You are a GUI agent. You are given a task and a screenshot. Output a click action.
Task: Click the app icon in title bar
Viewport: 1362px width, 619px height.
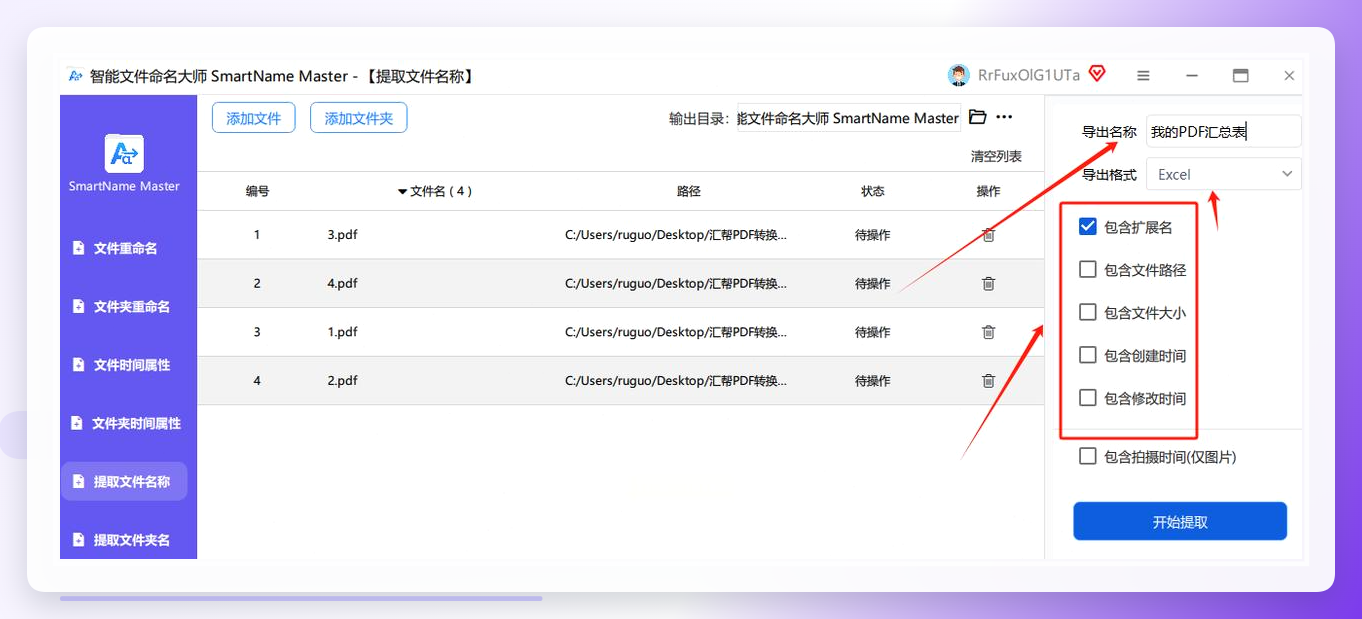click(75, 76)
